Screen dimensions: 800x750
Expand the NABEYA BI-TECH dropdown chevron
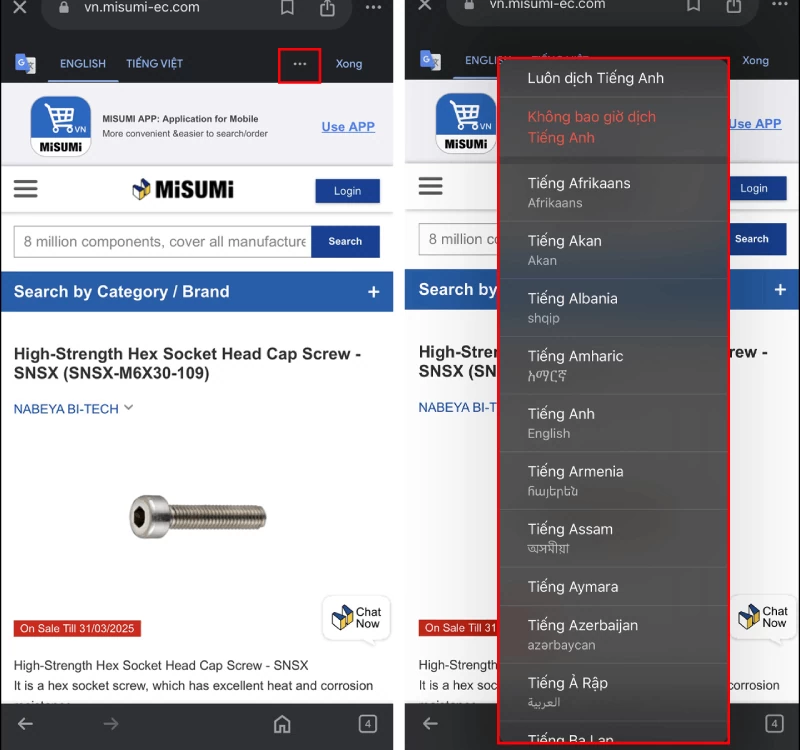[x=128, y=408]
